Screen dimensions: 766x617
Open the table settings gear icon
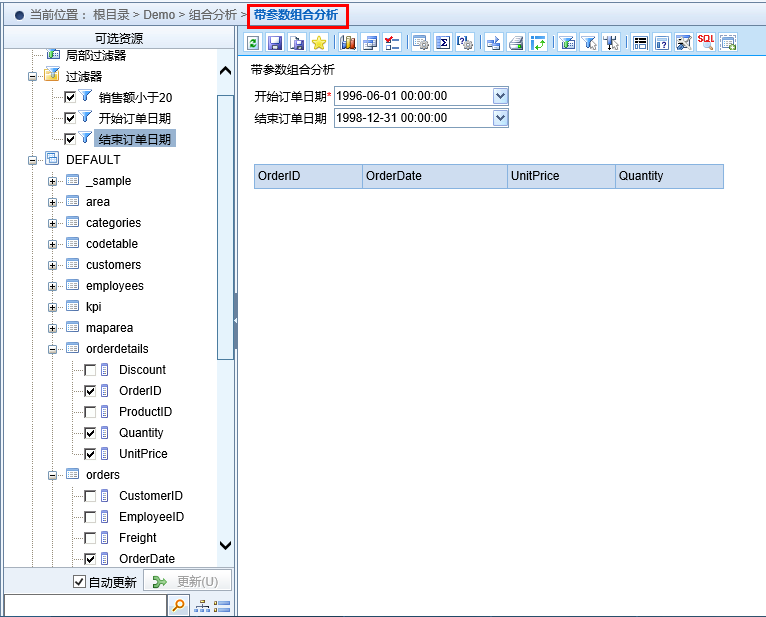click(x=421, y=43)
